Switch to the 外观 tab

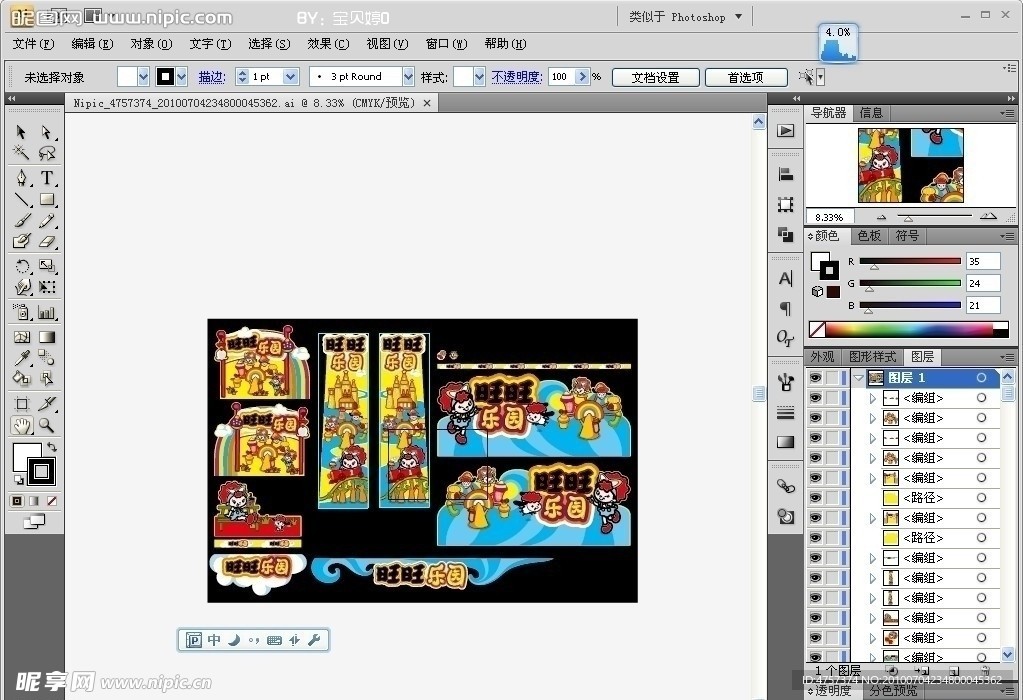(822, 356)
